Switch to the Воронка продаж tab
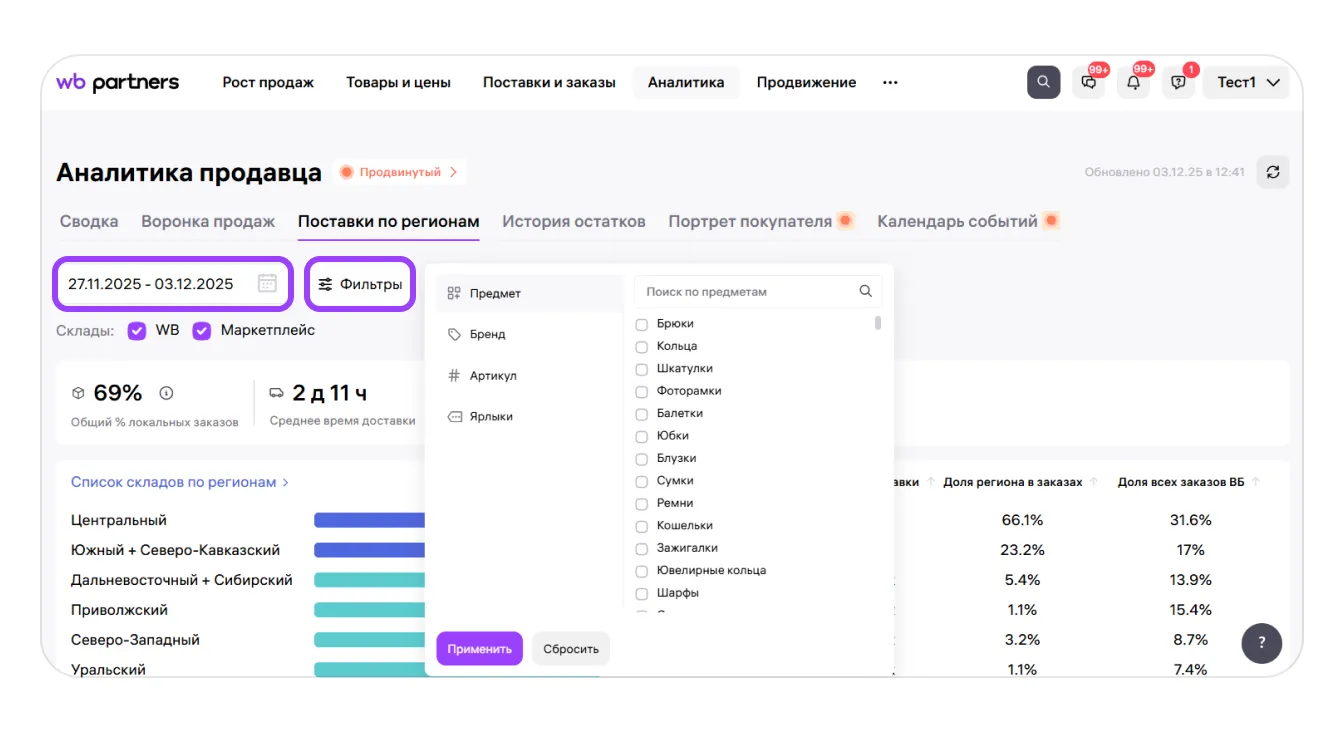The width and height of the screenshot is (1344, 732). point(208,221)
